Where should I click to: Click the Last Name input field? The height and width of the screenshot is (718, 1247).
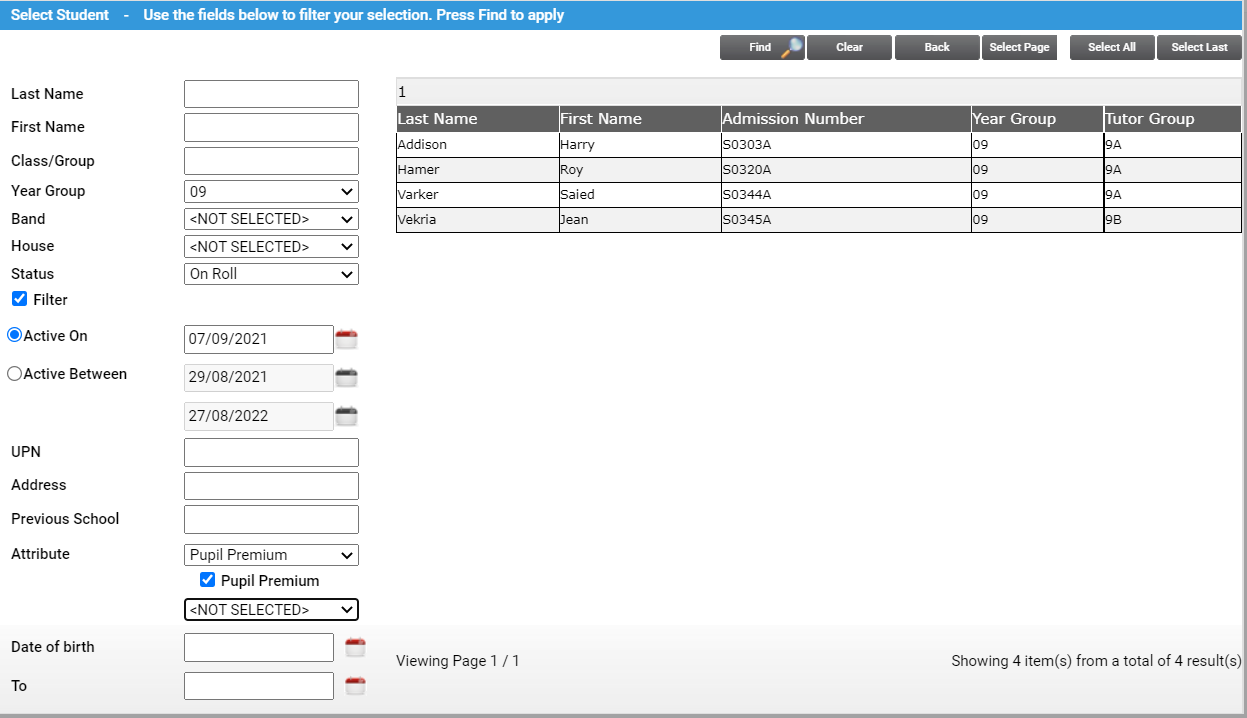(x=270, y=93)
